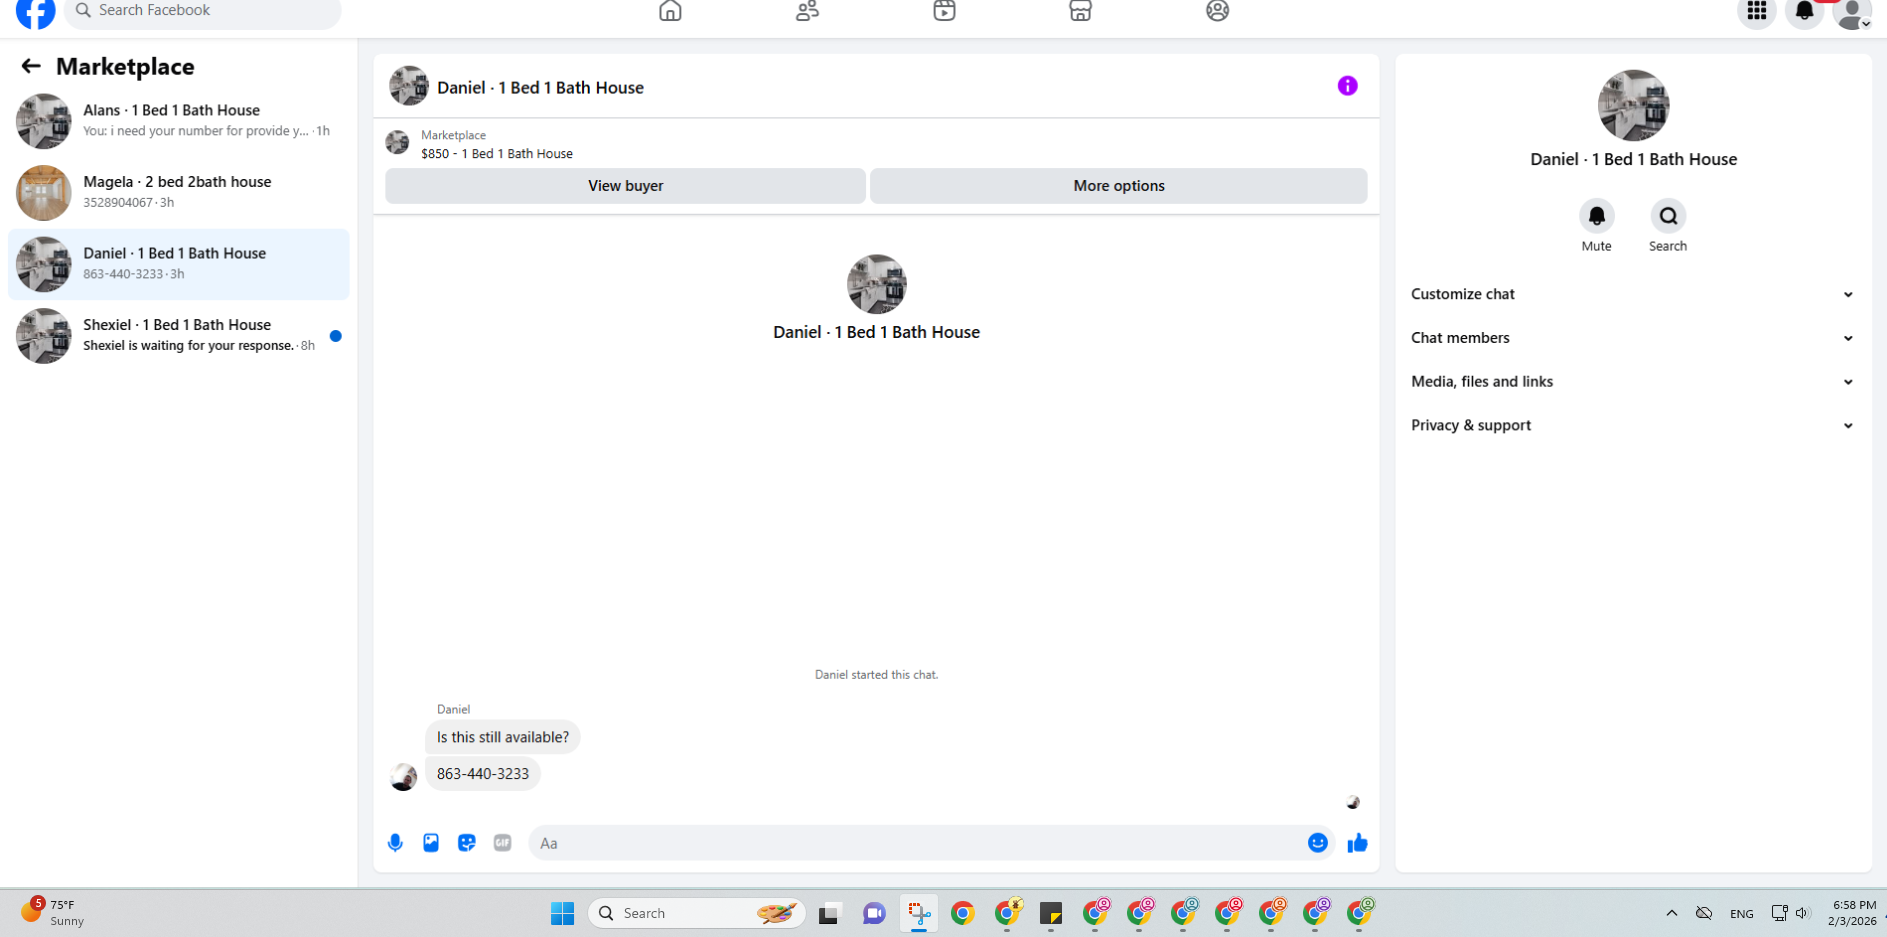Click the ENG language indicator
Viewport: 1887px width, 937px height.
coord(1741,914)
